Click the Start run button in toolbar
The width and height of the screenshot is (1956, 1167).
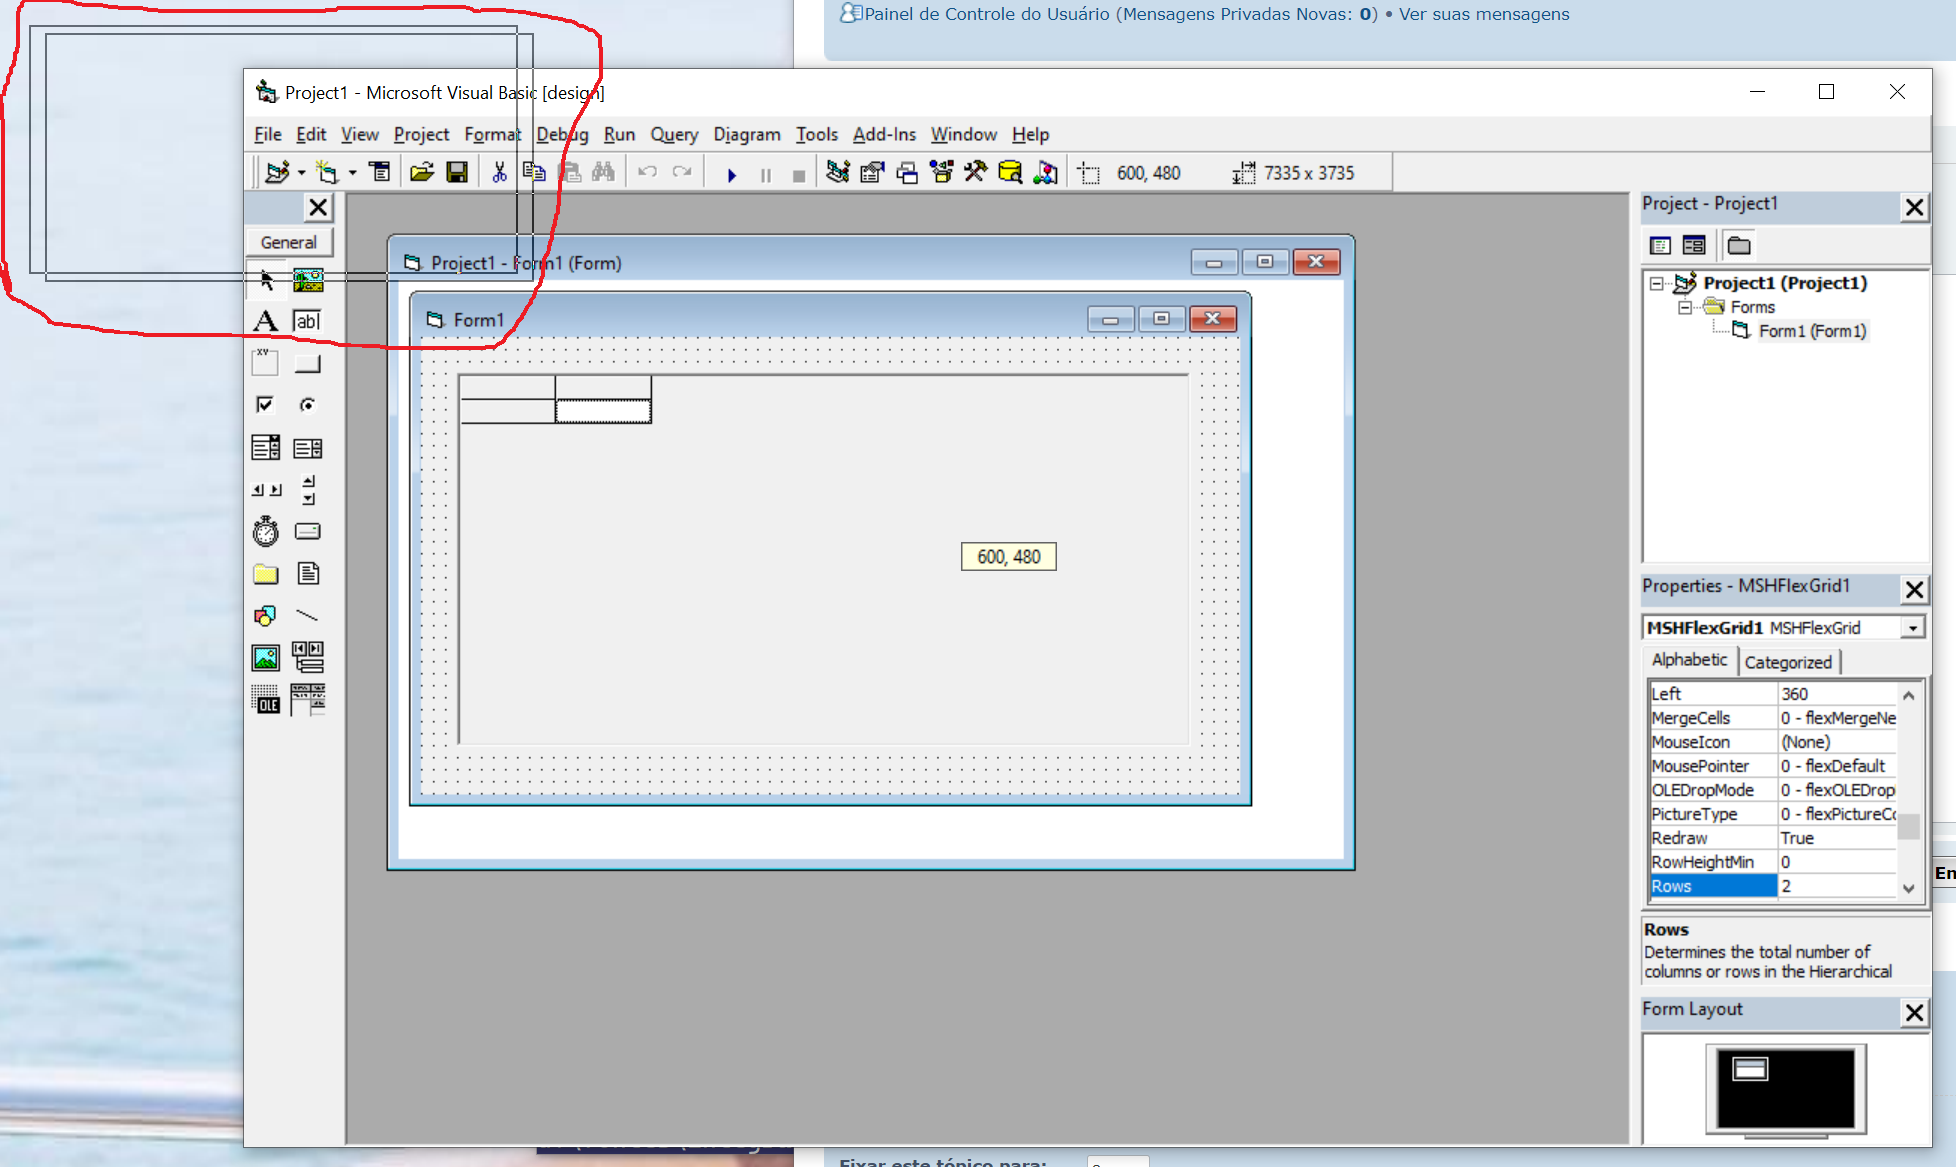731,174
